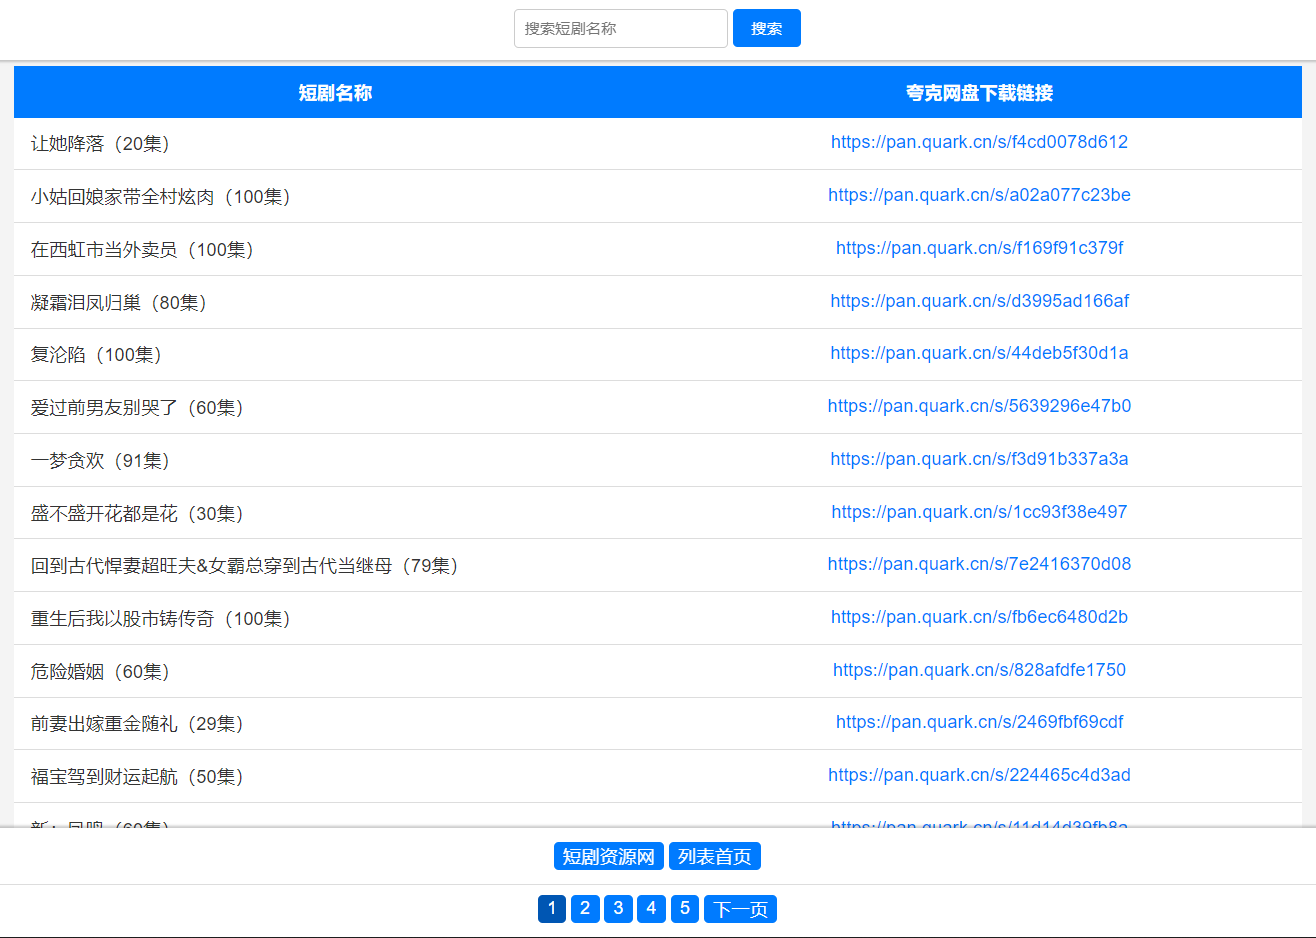Go to pagination page 3
The width and height of the screenshot is (1316, 938).
tap(618, 908)
